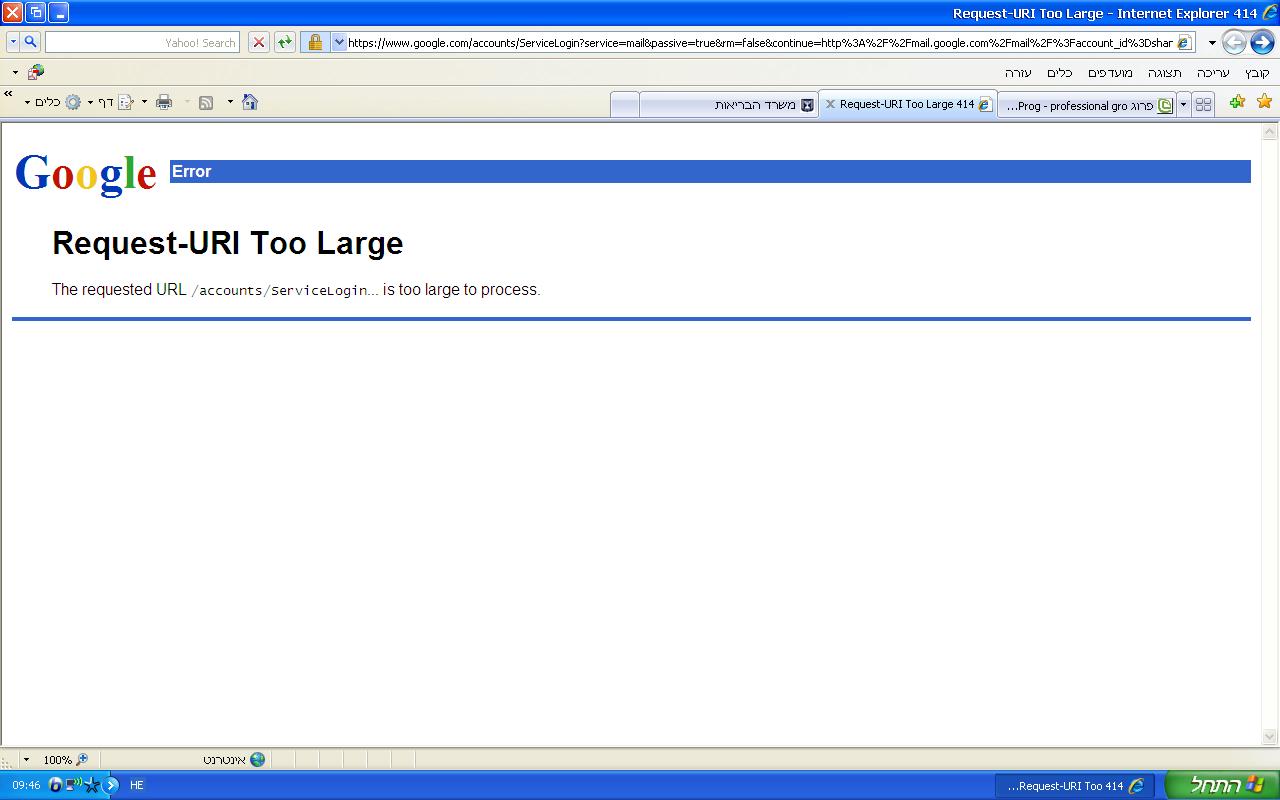Open the כלים (Tools) menu in menu bar
1280x800 pixels.
pyautogui.click(x=1060, y=73)
